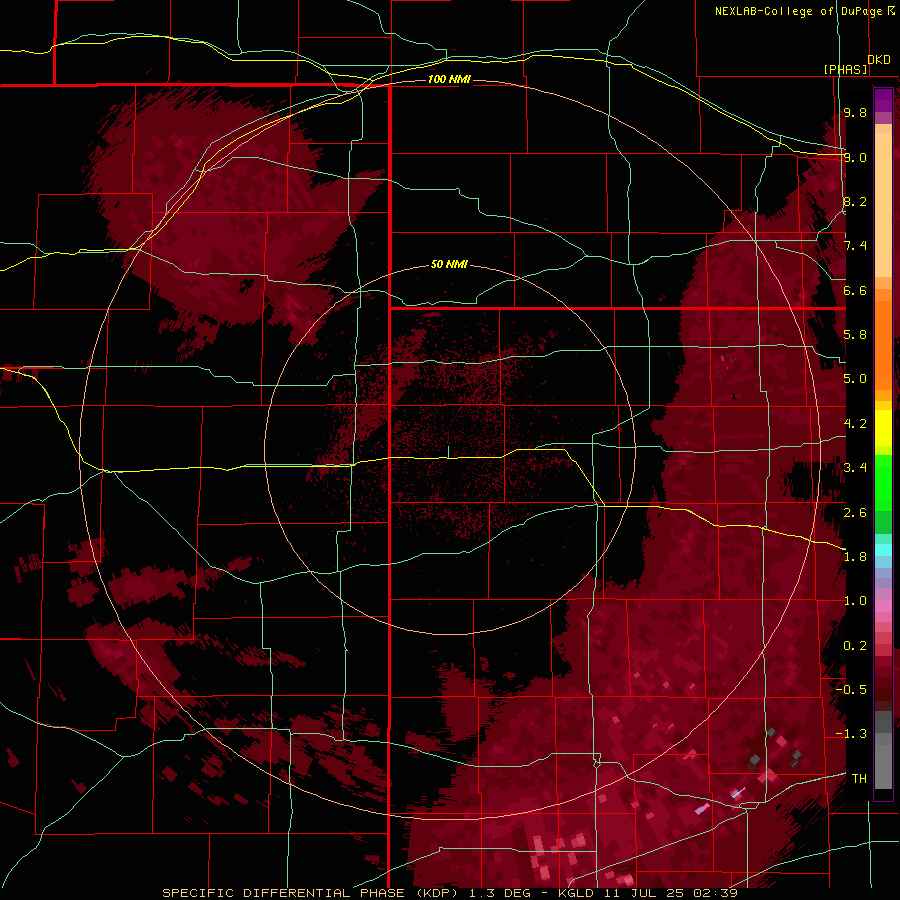Pick the 5.8 scale value
900x900 pixels.
[x=855, y=335]
